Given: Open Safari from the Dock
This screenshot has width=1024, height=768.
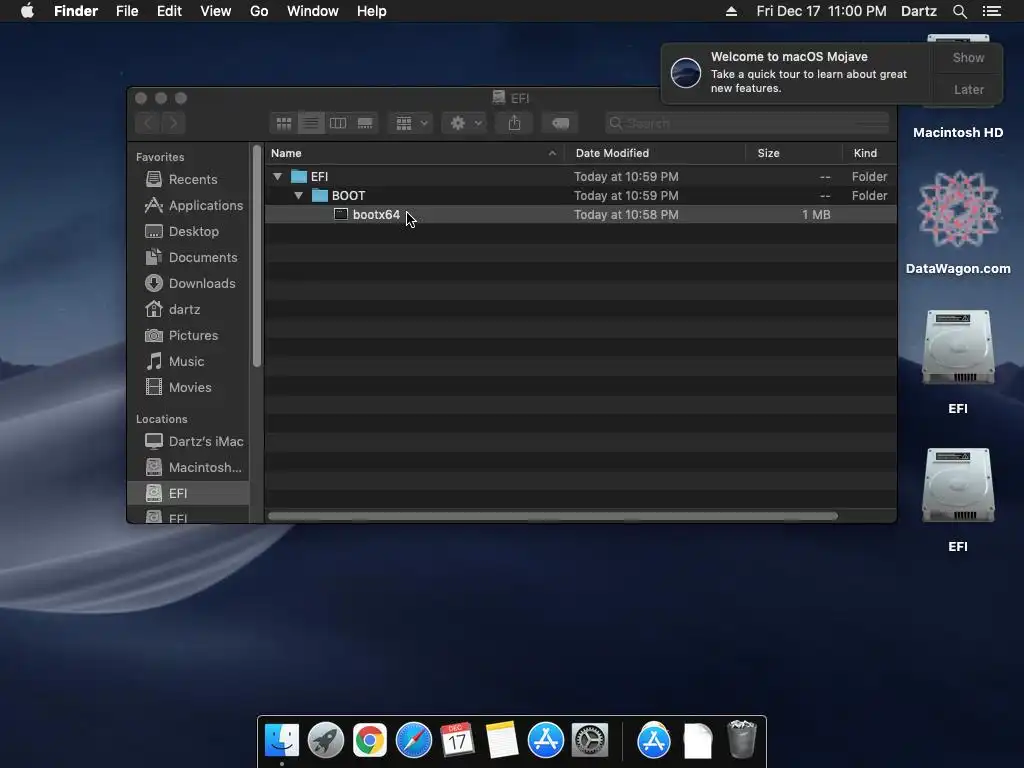Looking at the screenshot, I should click(x=413, y=740).
